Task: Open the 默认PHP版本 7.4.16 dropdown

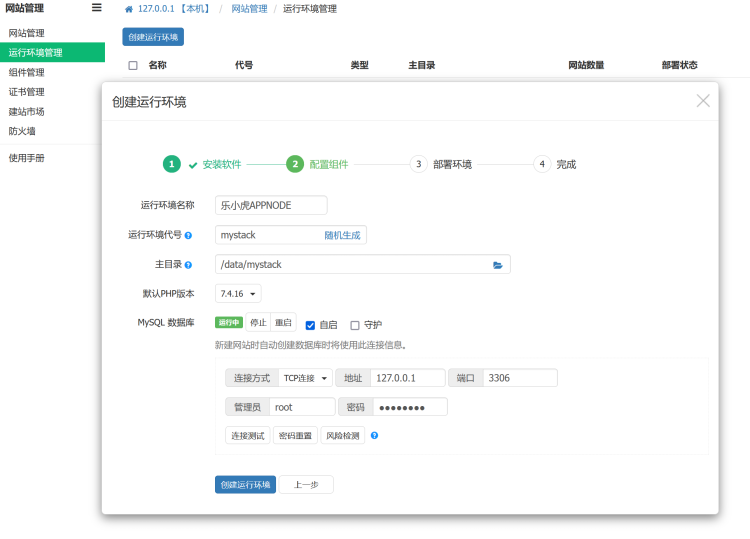Action: tap(238, 294)
